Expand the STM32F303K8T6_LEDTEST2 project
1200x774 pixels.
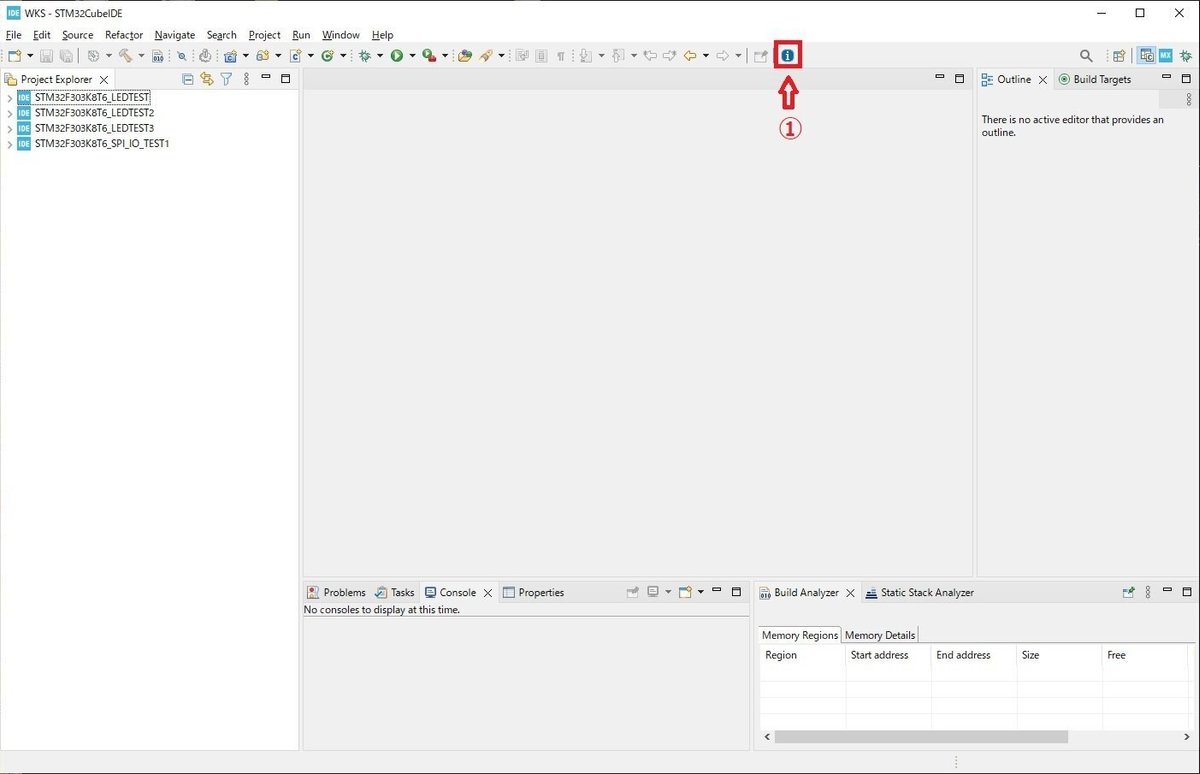(9, 113)
